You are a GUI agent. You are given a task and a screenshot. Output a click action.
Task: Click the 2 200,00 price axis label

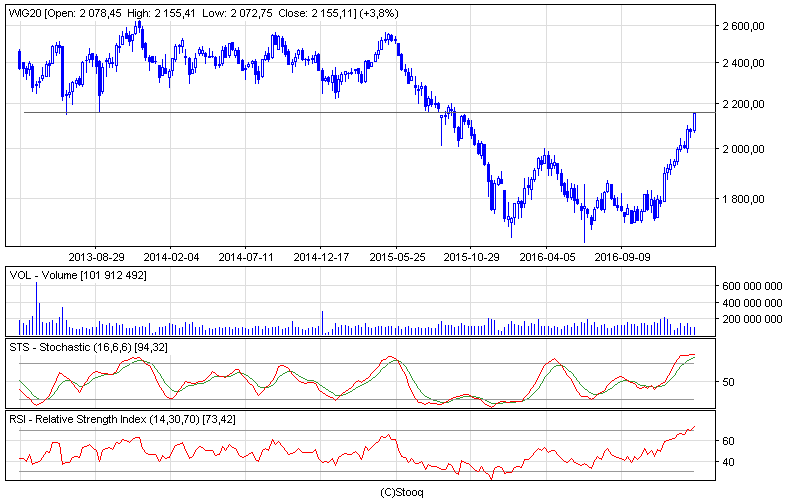click(743, 104)
